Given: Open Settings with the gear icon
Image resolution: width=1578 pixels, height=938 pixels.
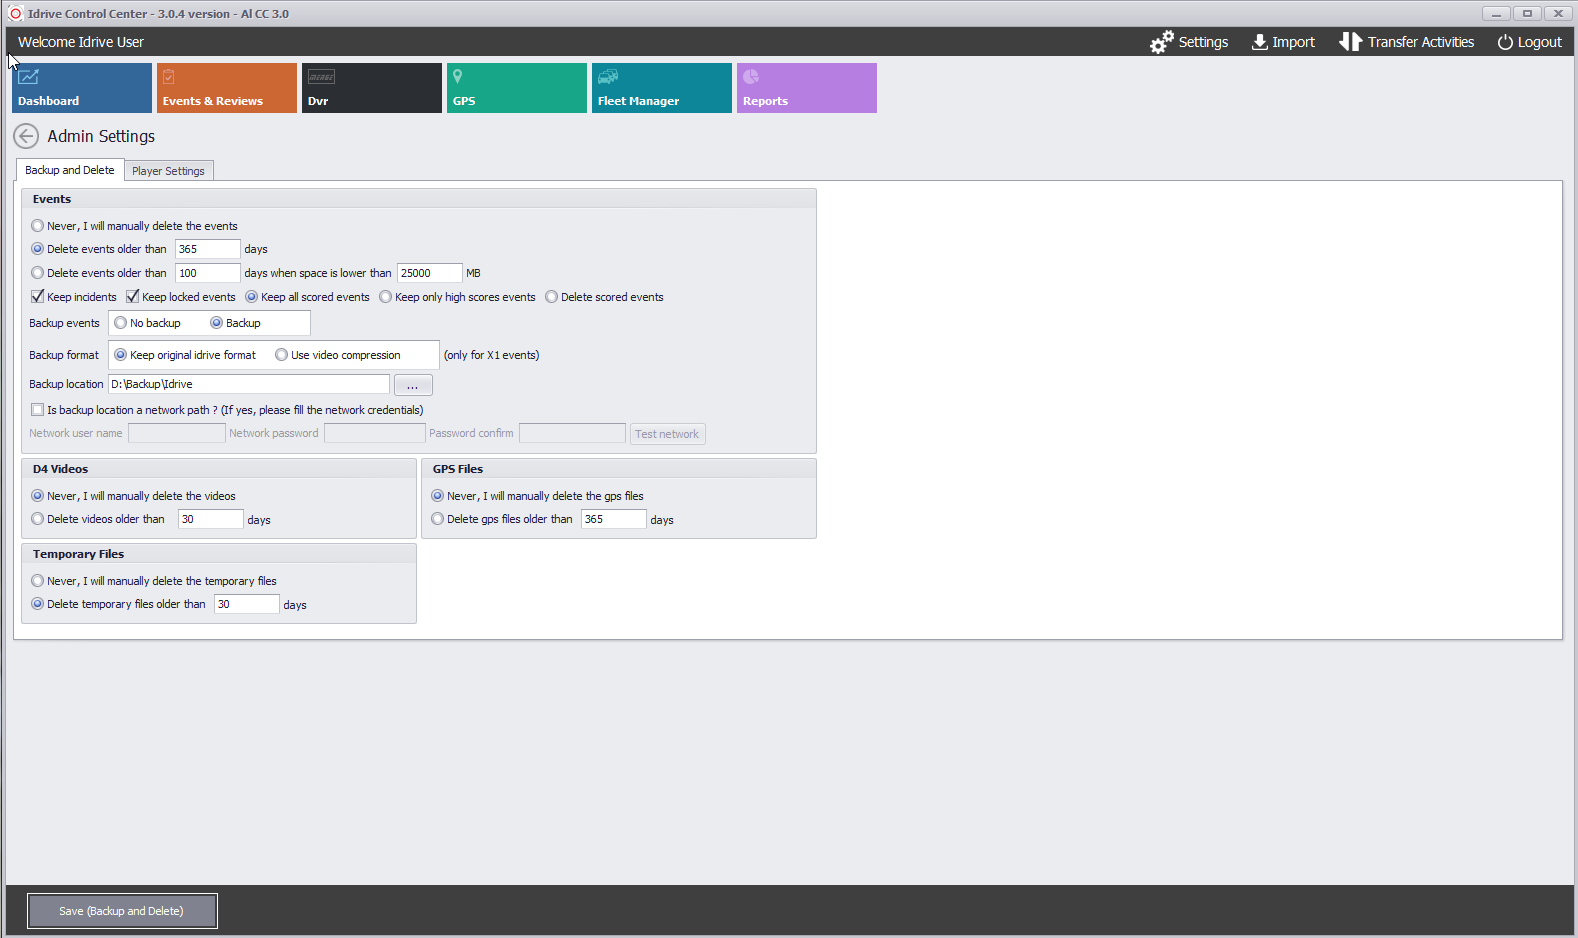Looking at the screenshot, I should pos(1189,42).
